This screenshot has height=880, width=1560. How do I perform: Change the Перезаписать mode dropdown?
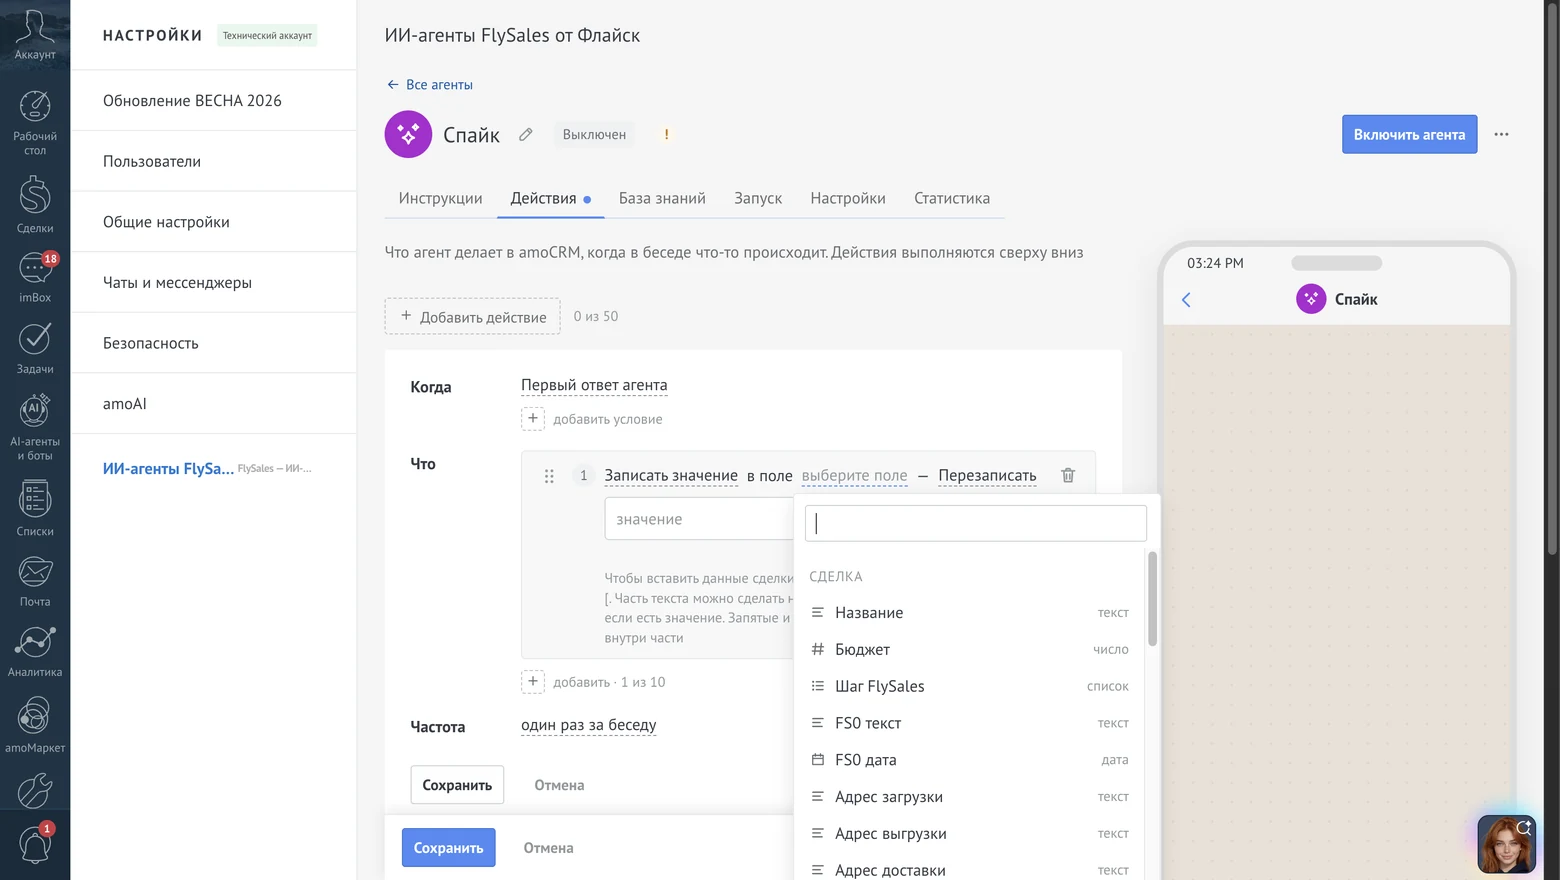pos(987,476)
